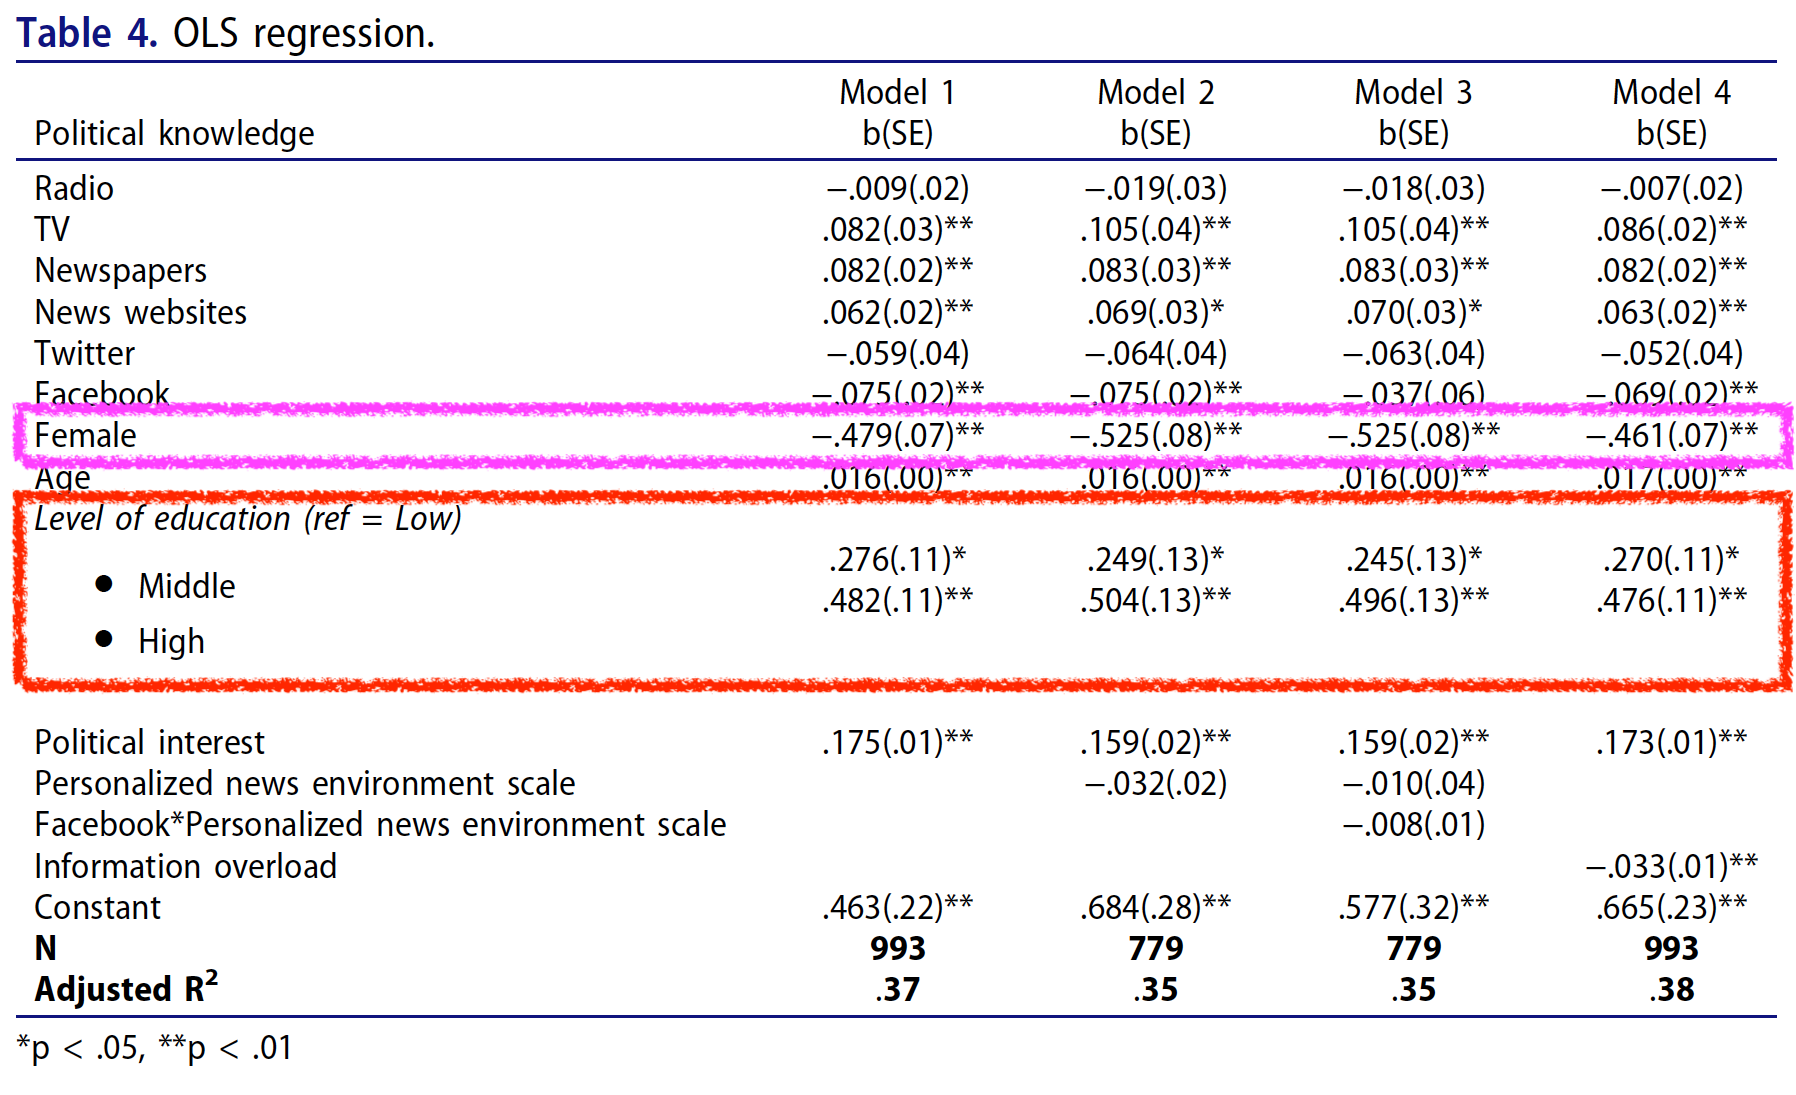Image resolution: width=1796 pixels, height=1095 pixels.
Task: Click the blue "Table 4." title label
Action: point(86,34)
